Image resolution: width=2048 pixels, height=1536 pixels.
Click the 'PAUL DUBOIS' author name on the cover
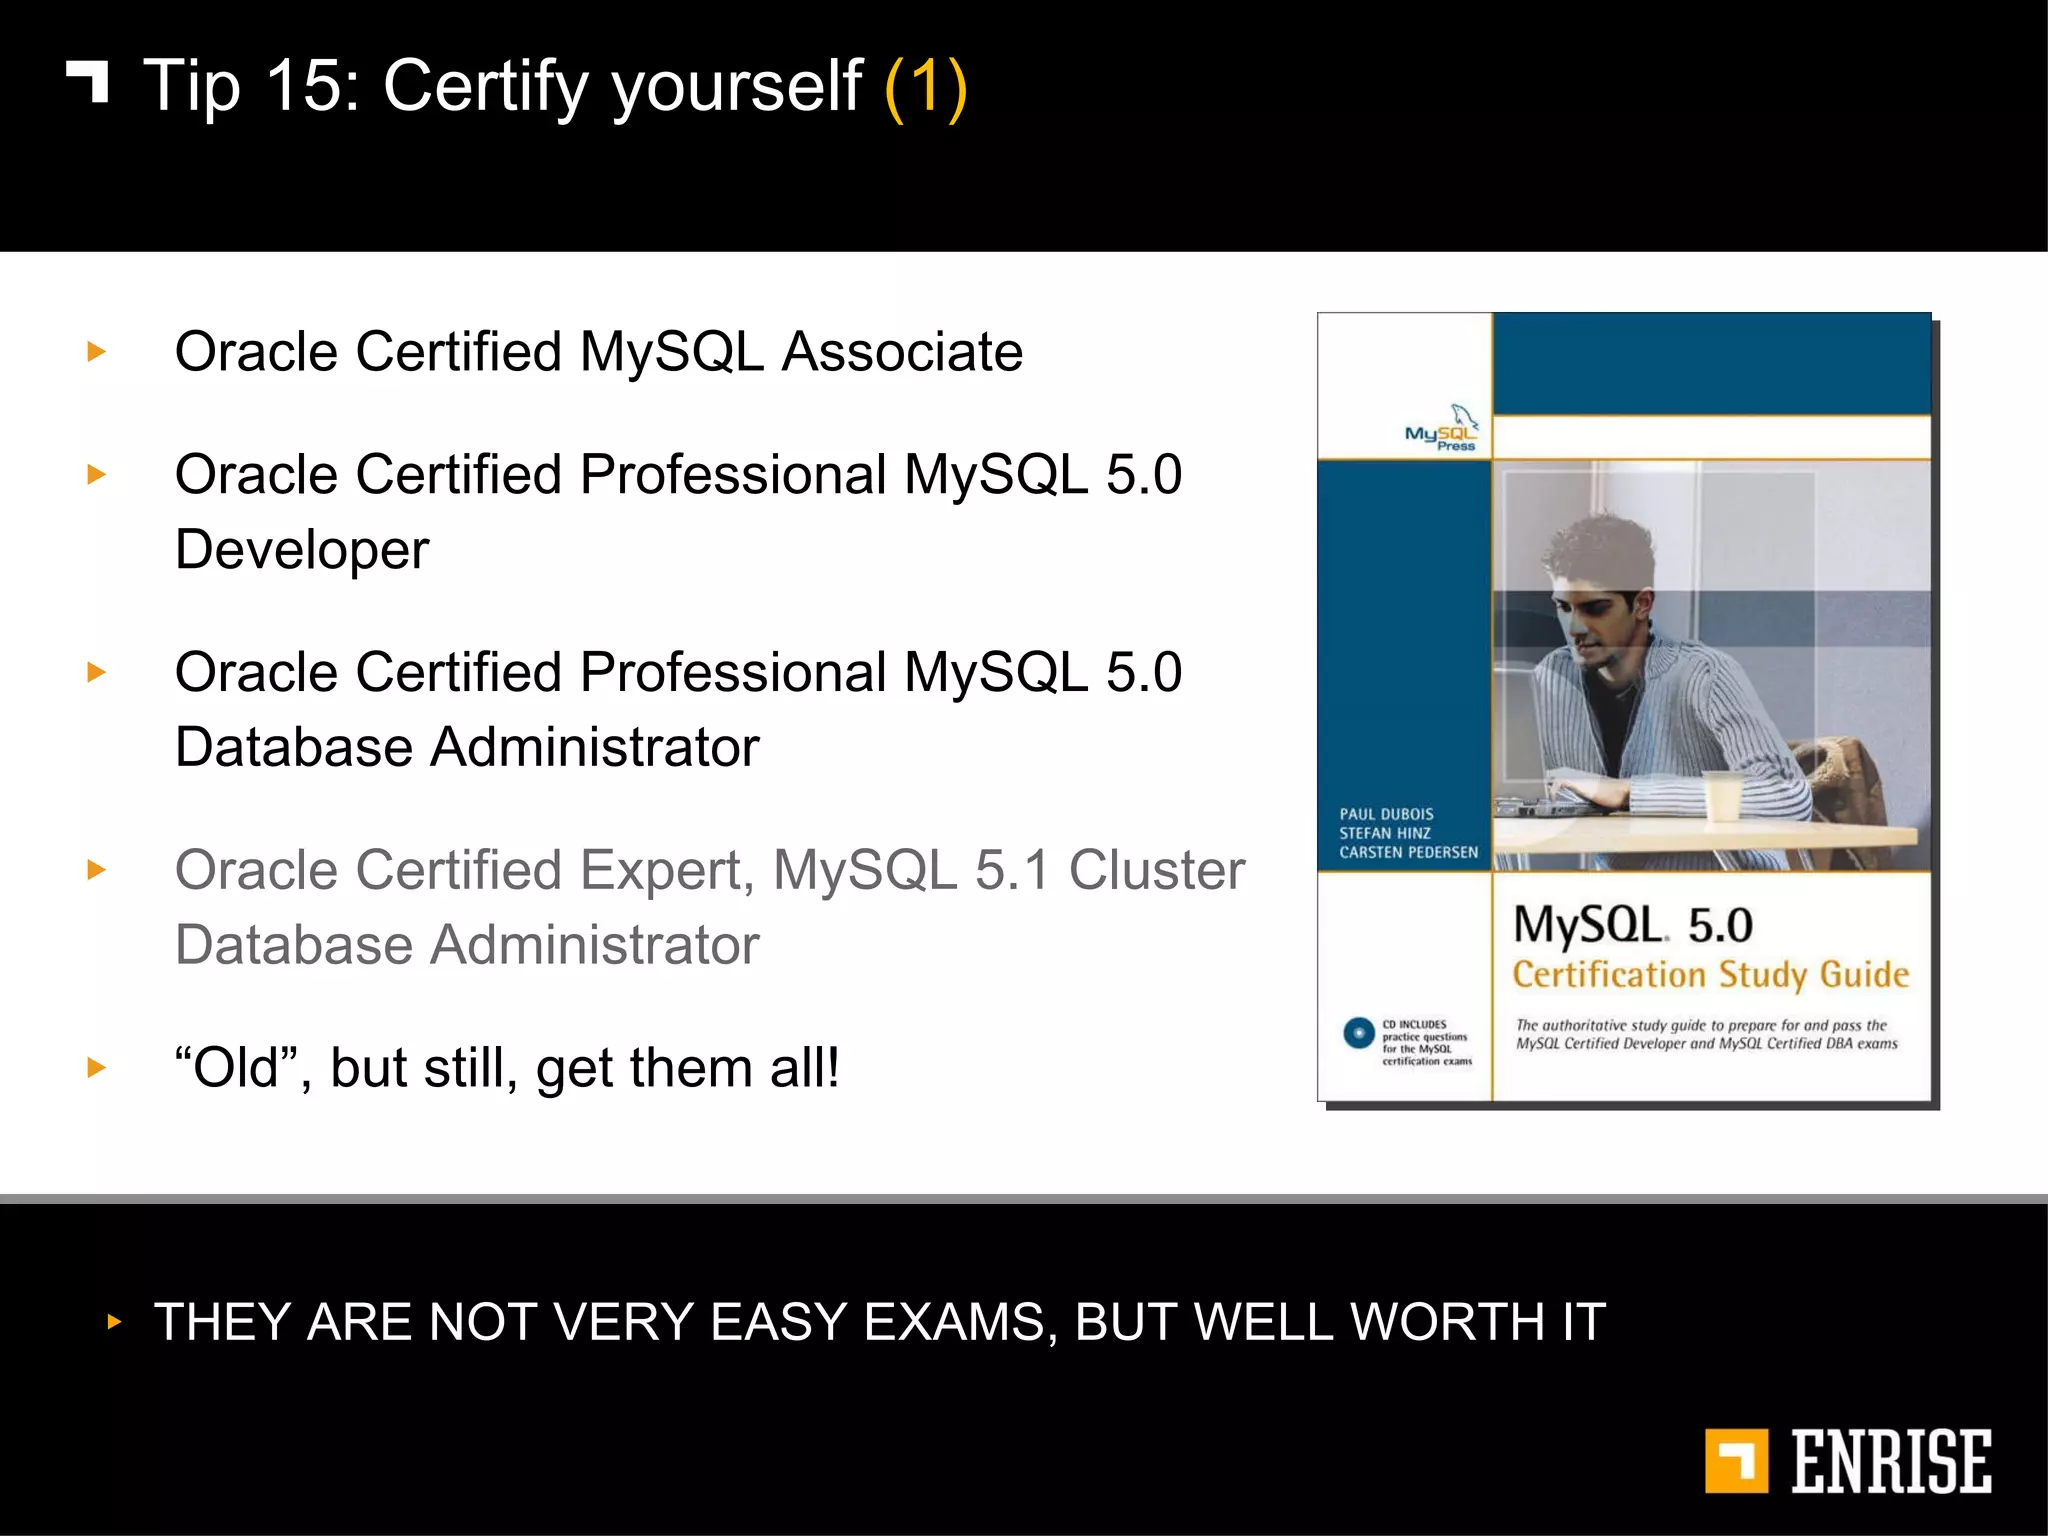pos(1386,814)
